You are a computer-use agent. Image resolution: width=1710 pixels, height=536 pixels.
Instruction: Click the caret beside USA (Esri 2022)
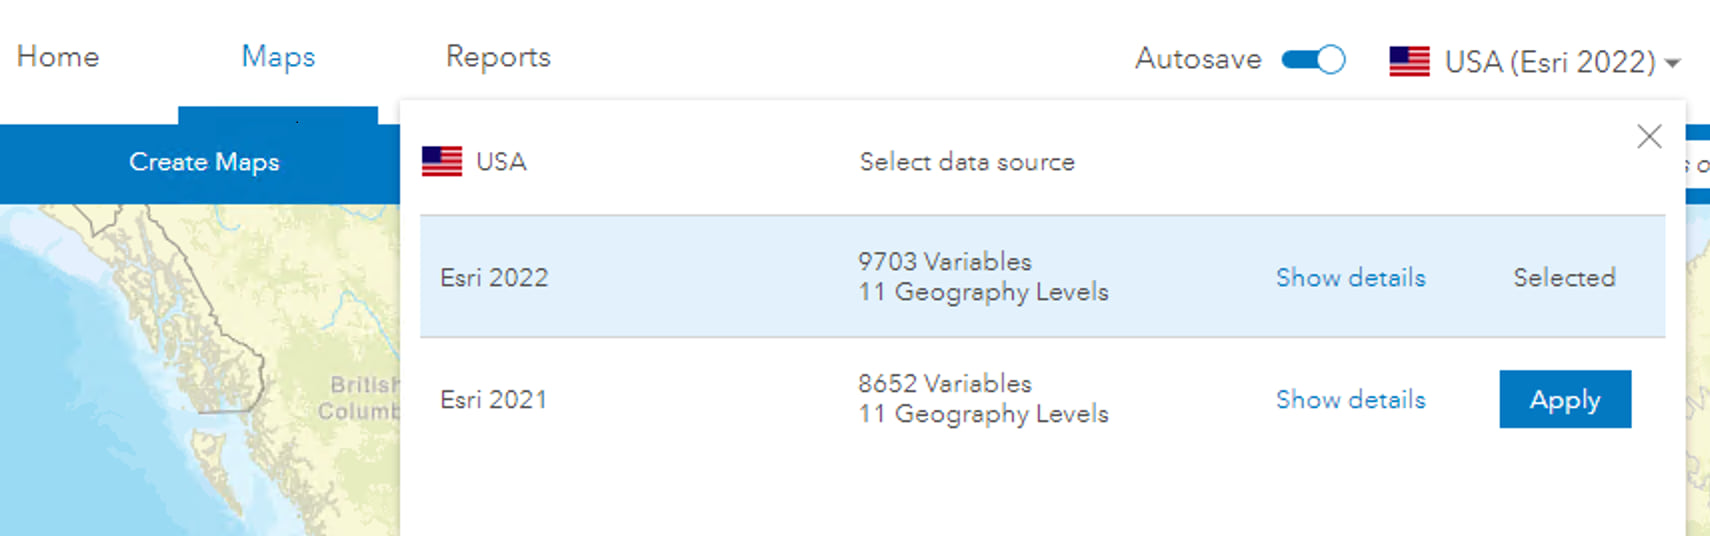[1672, 64]
